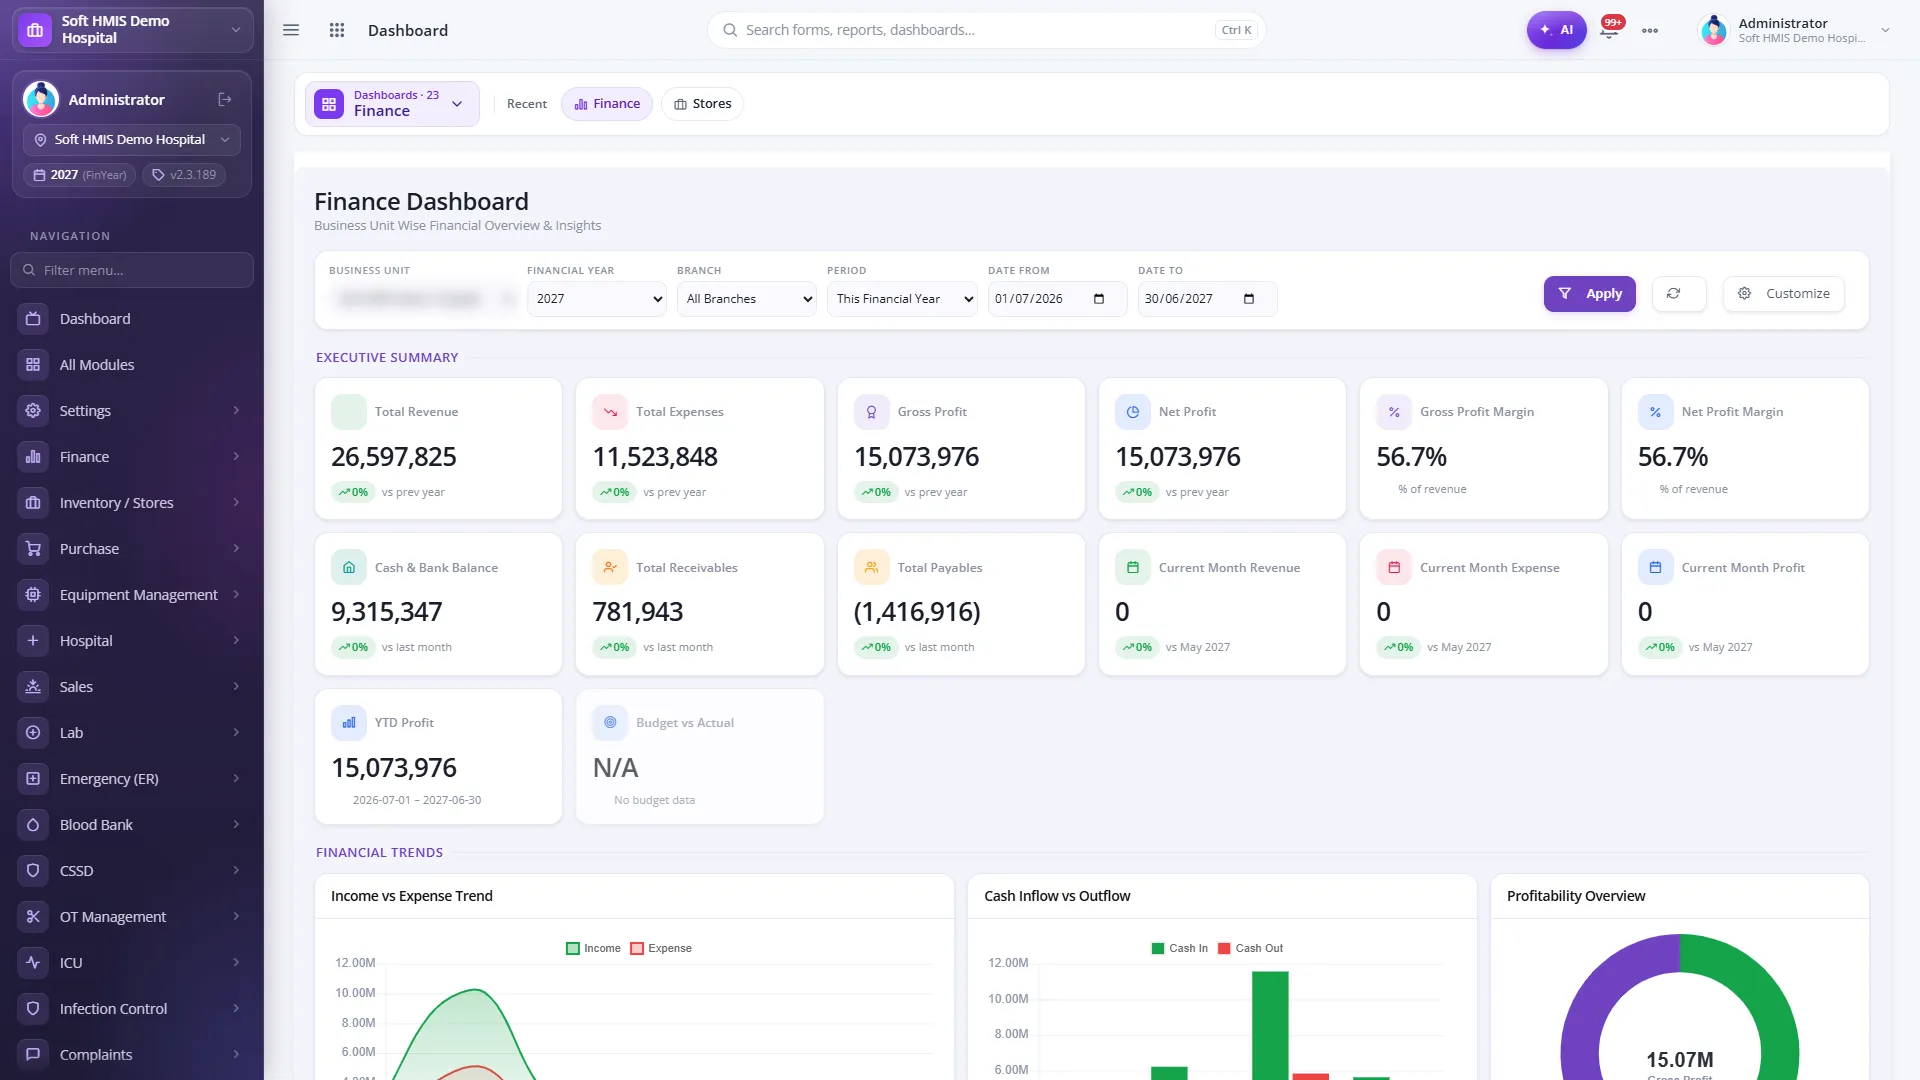
Task: Expand the Administrator profile menu top right
Action: (x=1794, y=30)
